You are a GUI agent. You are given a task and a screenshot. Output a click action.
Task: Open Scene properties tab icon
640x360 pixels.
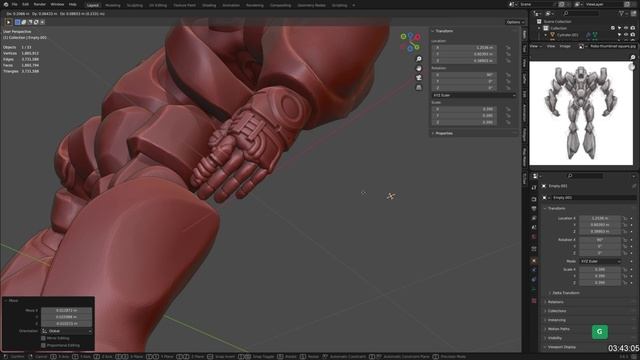[x=534, y=227]
